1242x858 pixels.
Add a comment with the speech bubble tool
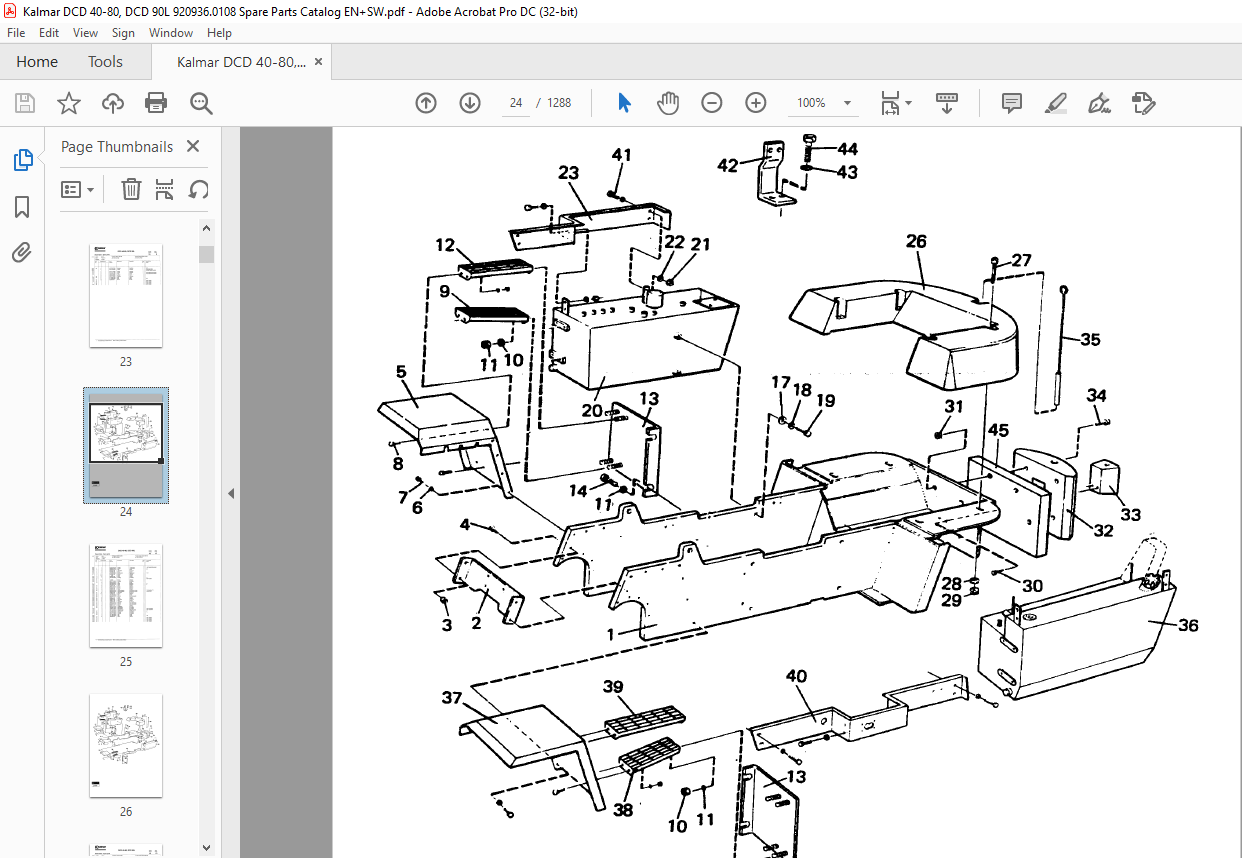pos(1012,103)
